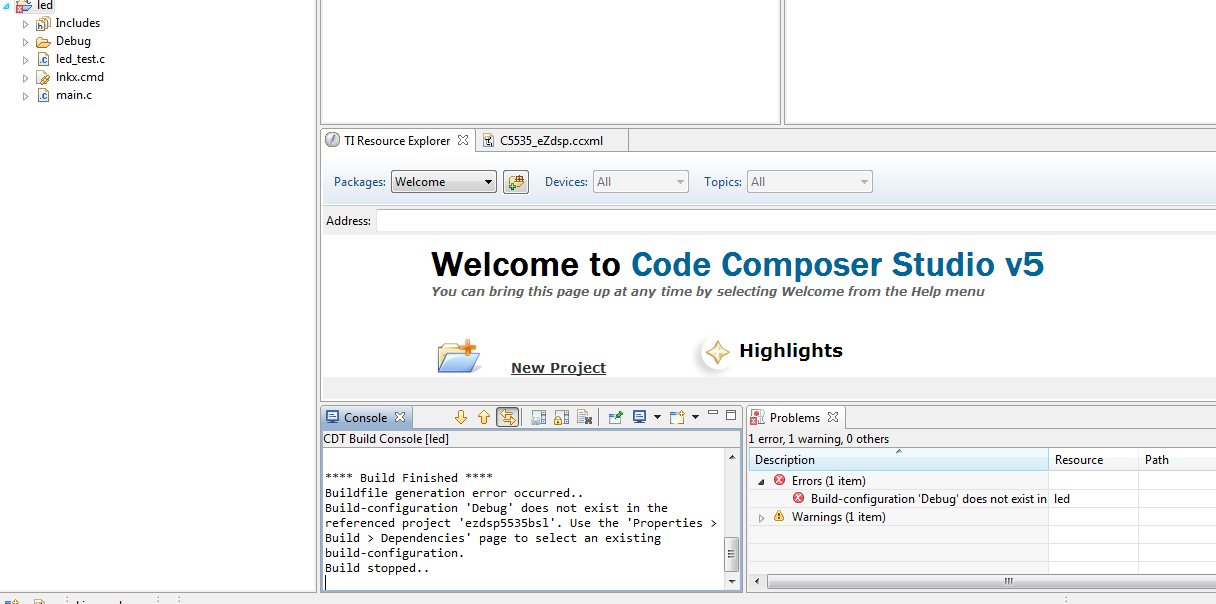
Task: Open the Open Console dropdown arrow
Action: [x=695, y=417]
